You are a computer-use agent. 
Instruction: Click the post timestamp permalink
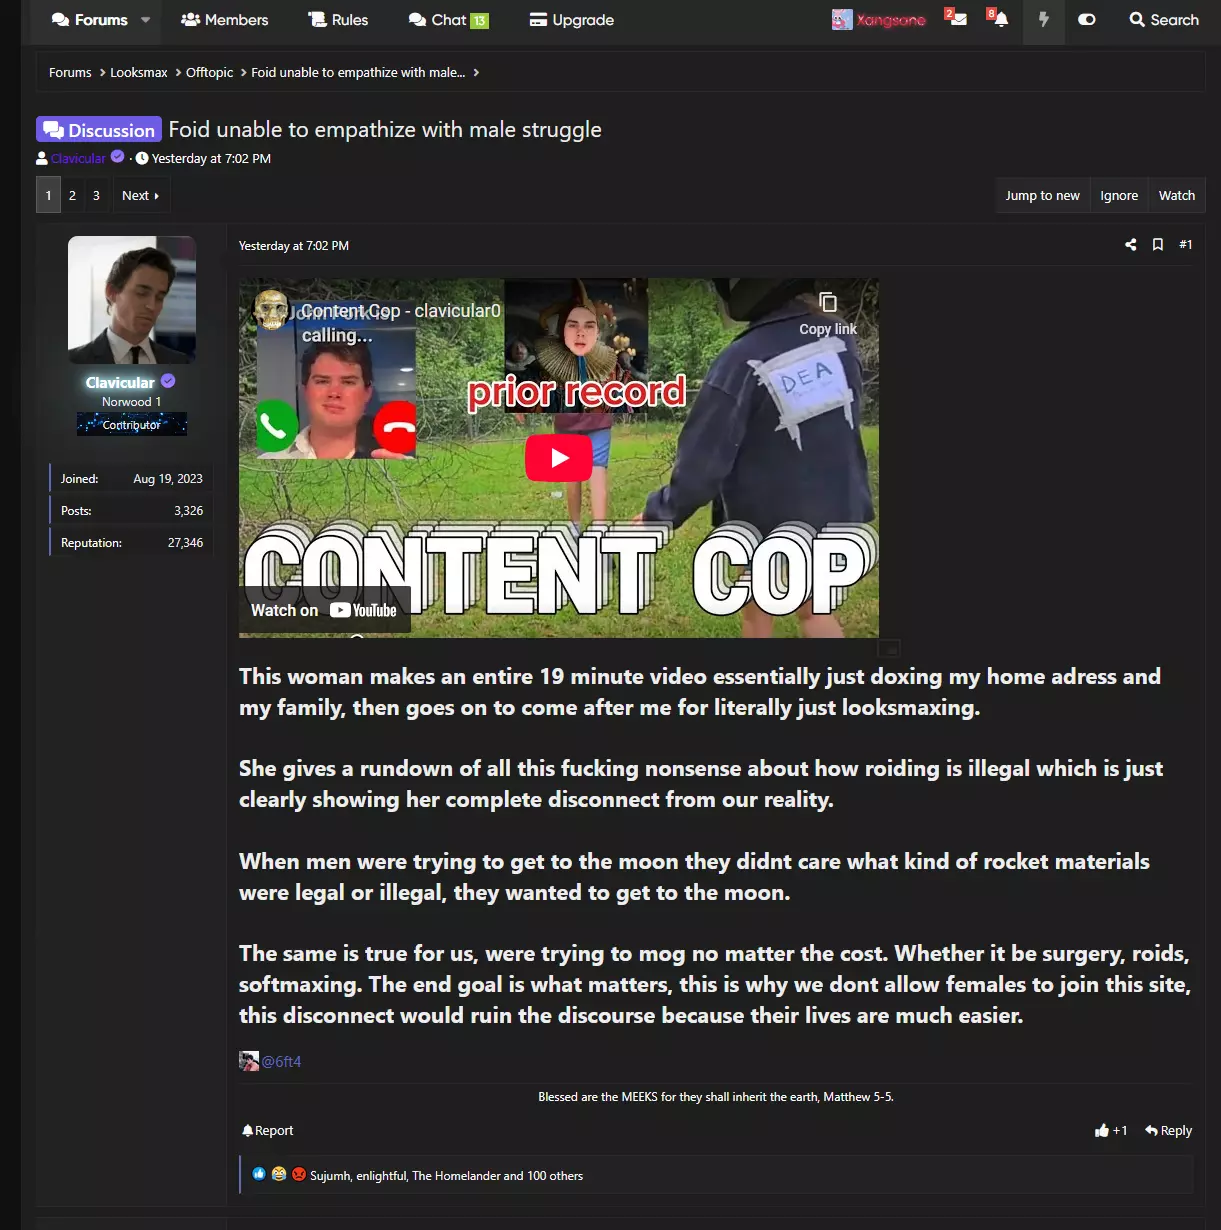(294, 246)
